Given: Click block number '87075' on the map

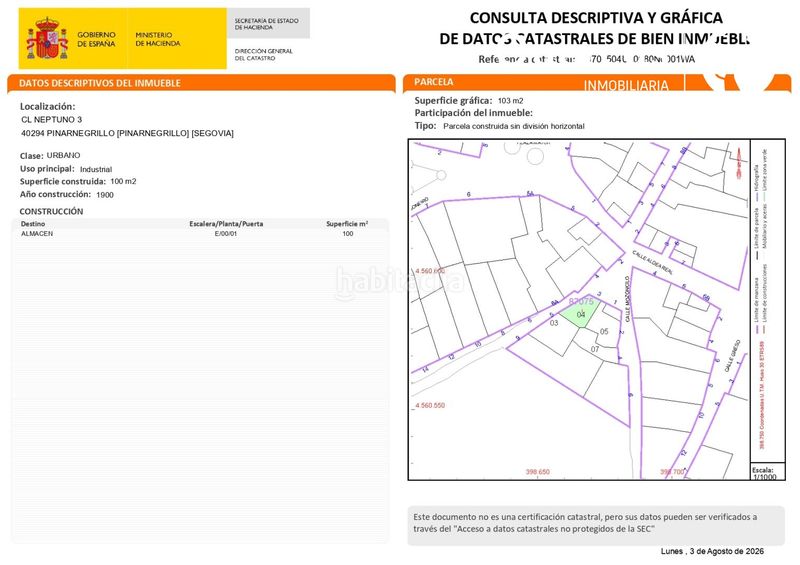Looking at the screenshot, I should 581,302.
